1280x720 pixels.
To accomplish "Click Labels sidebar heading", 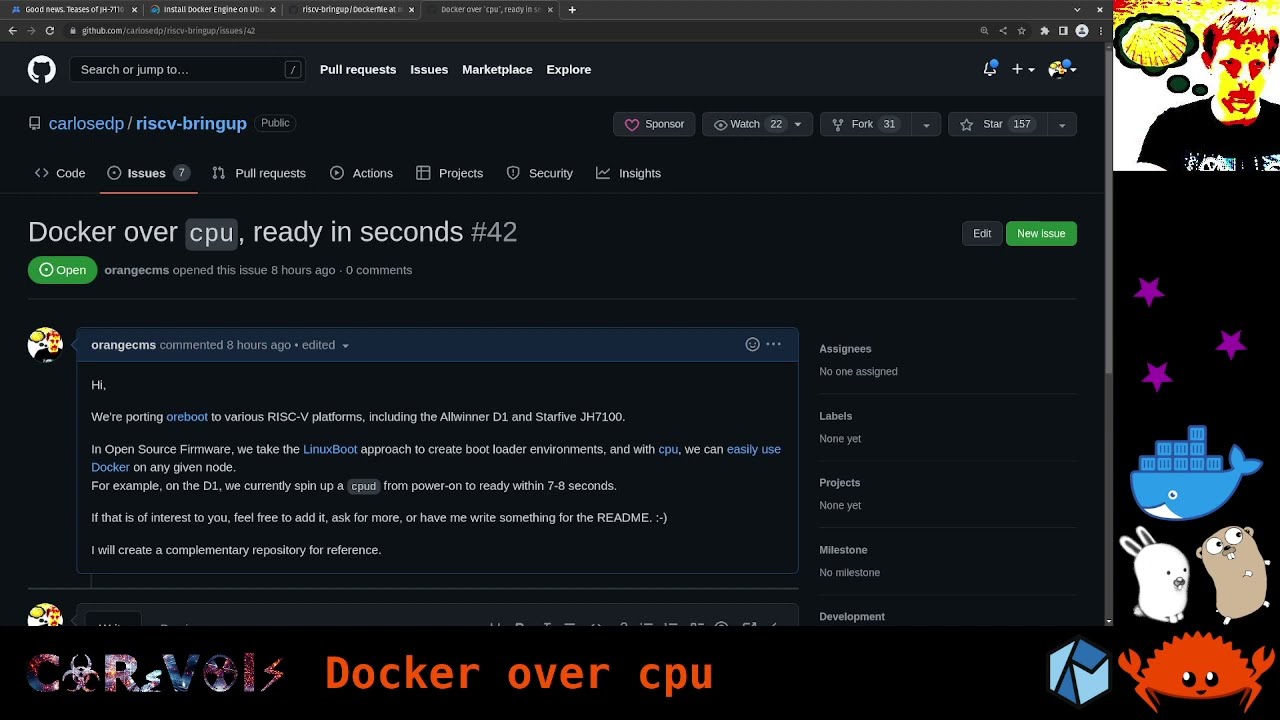I will 835,416.
